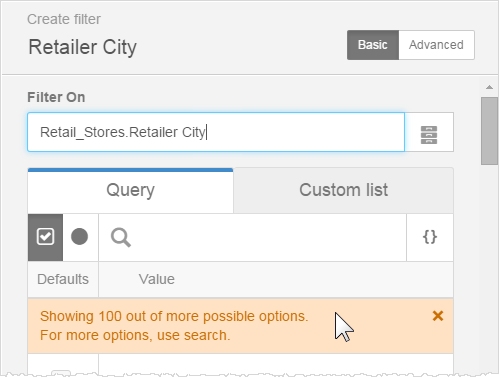Click the curly braces expression icon
This screenshot has width=499, height=377.
tap(430, 237)
